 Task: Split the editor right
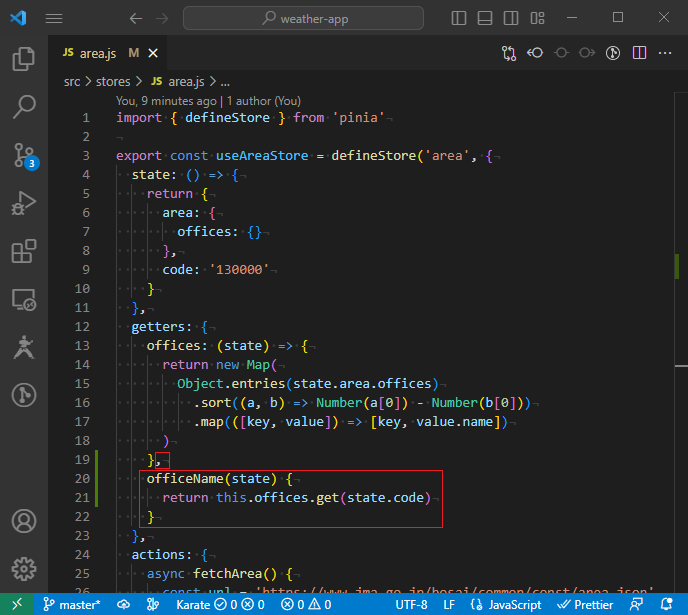point(639,54)
